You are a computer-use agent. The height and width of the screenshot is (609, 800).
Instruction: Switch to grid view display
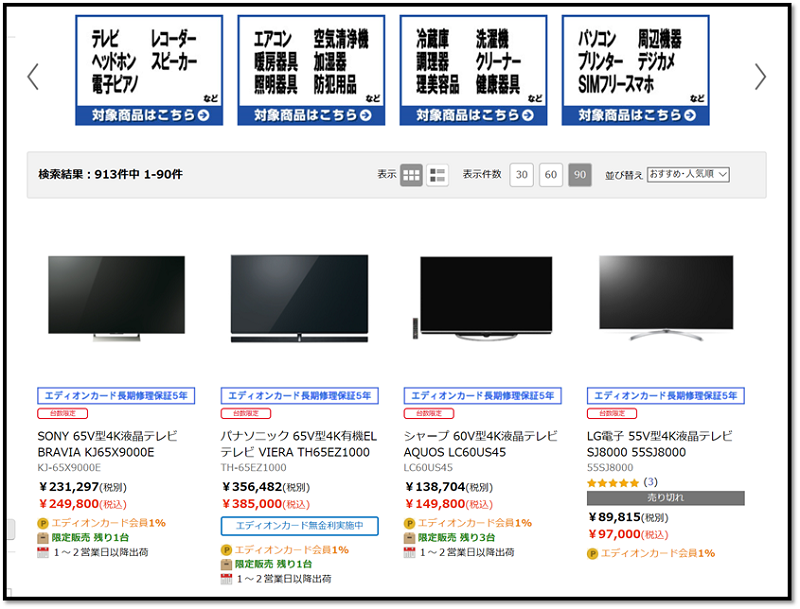(x=411, y=175)
